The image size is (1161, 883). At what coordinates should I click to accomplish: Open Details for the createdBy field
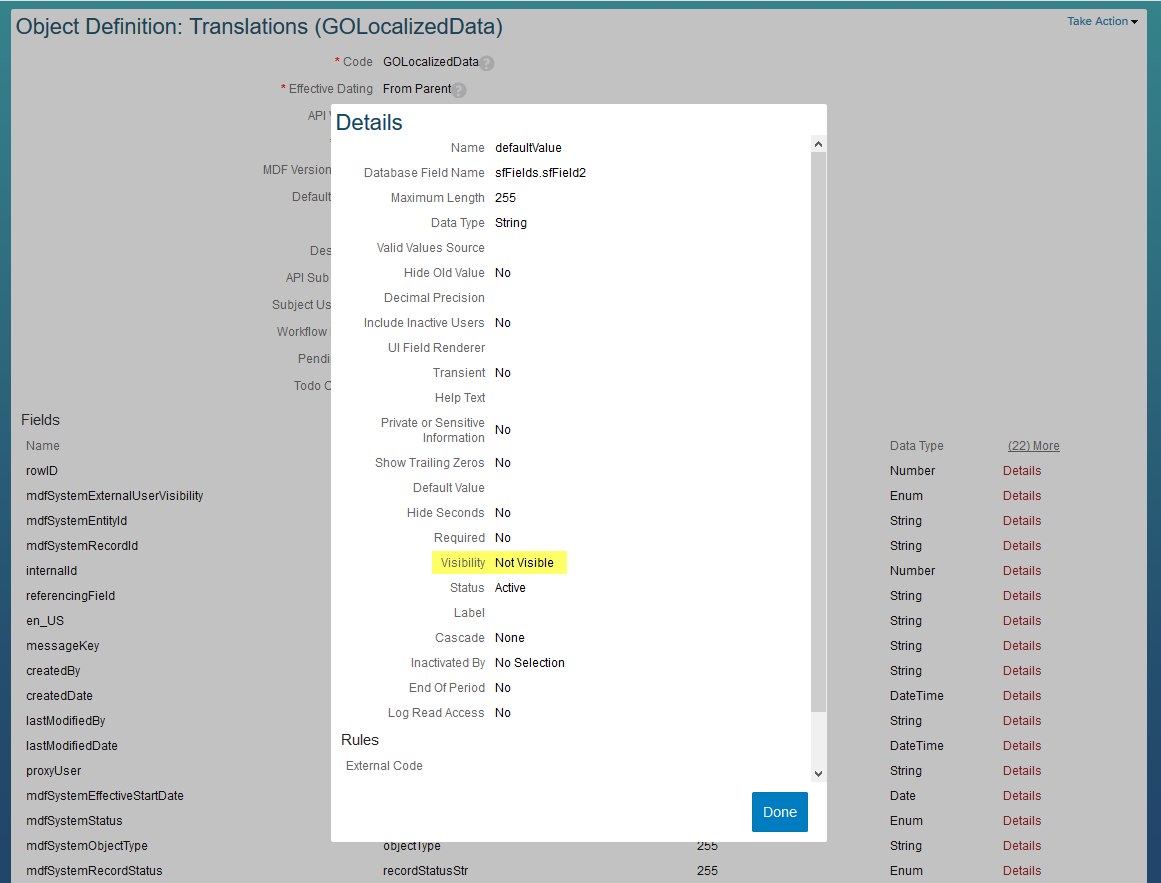point(1022,671)
